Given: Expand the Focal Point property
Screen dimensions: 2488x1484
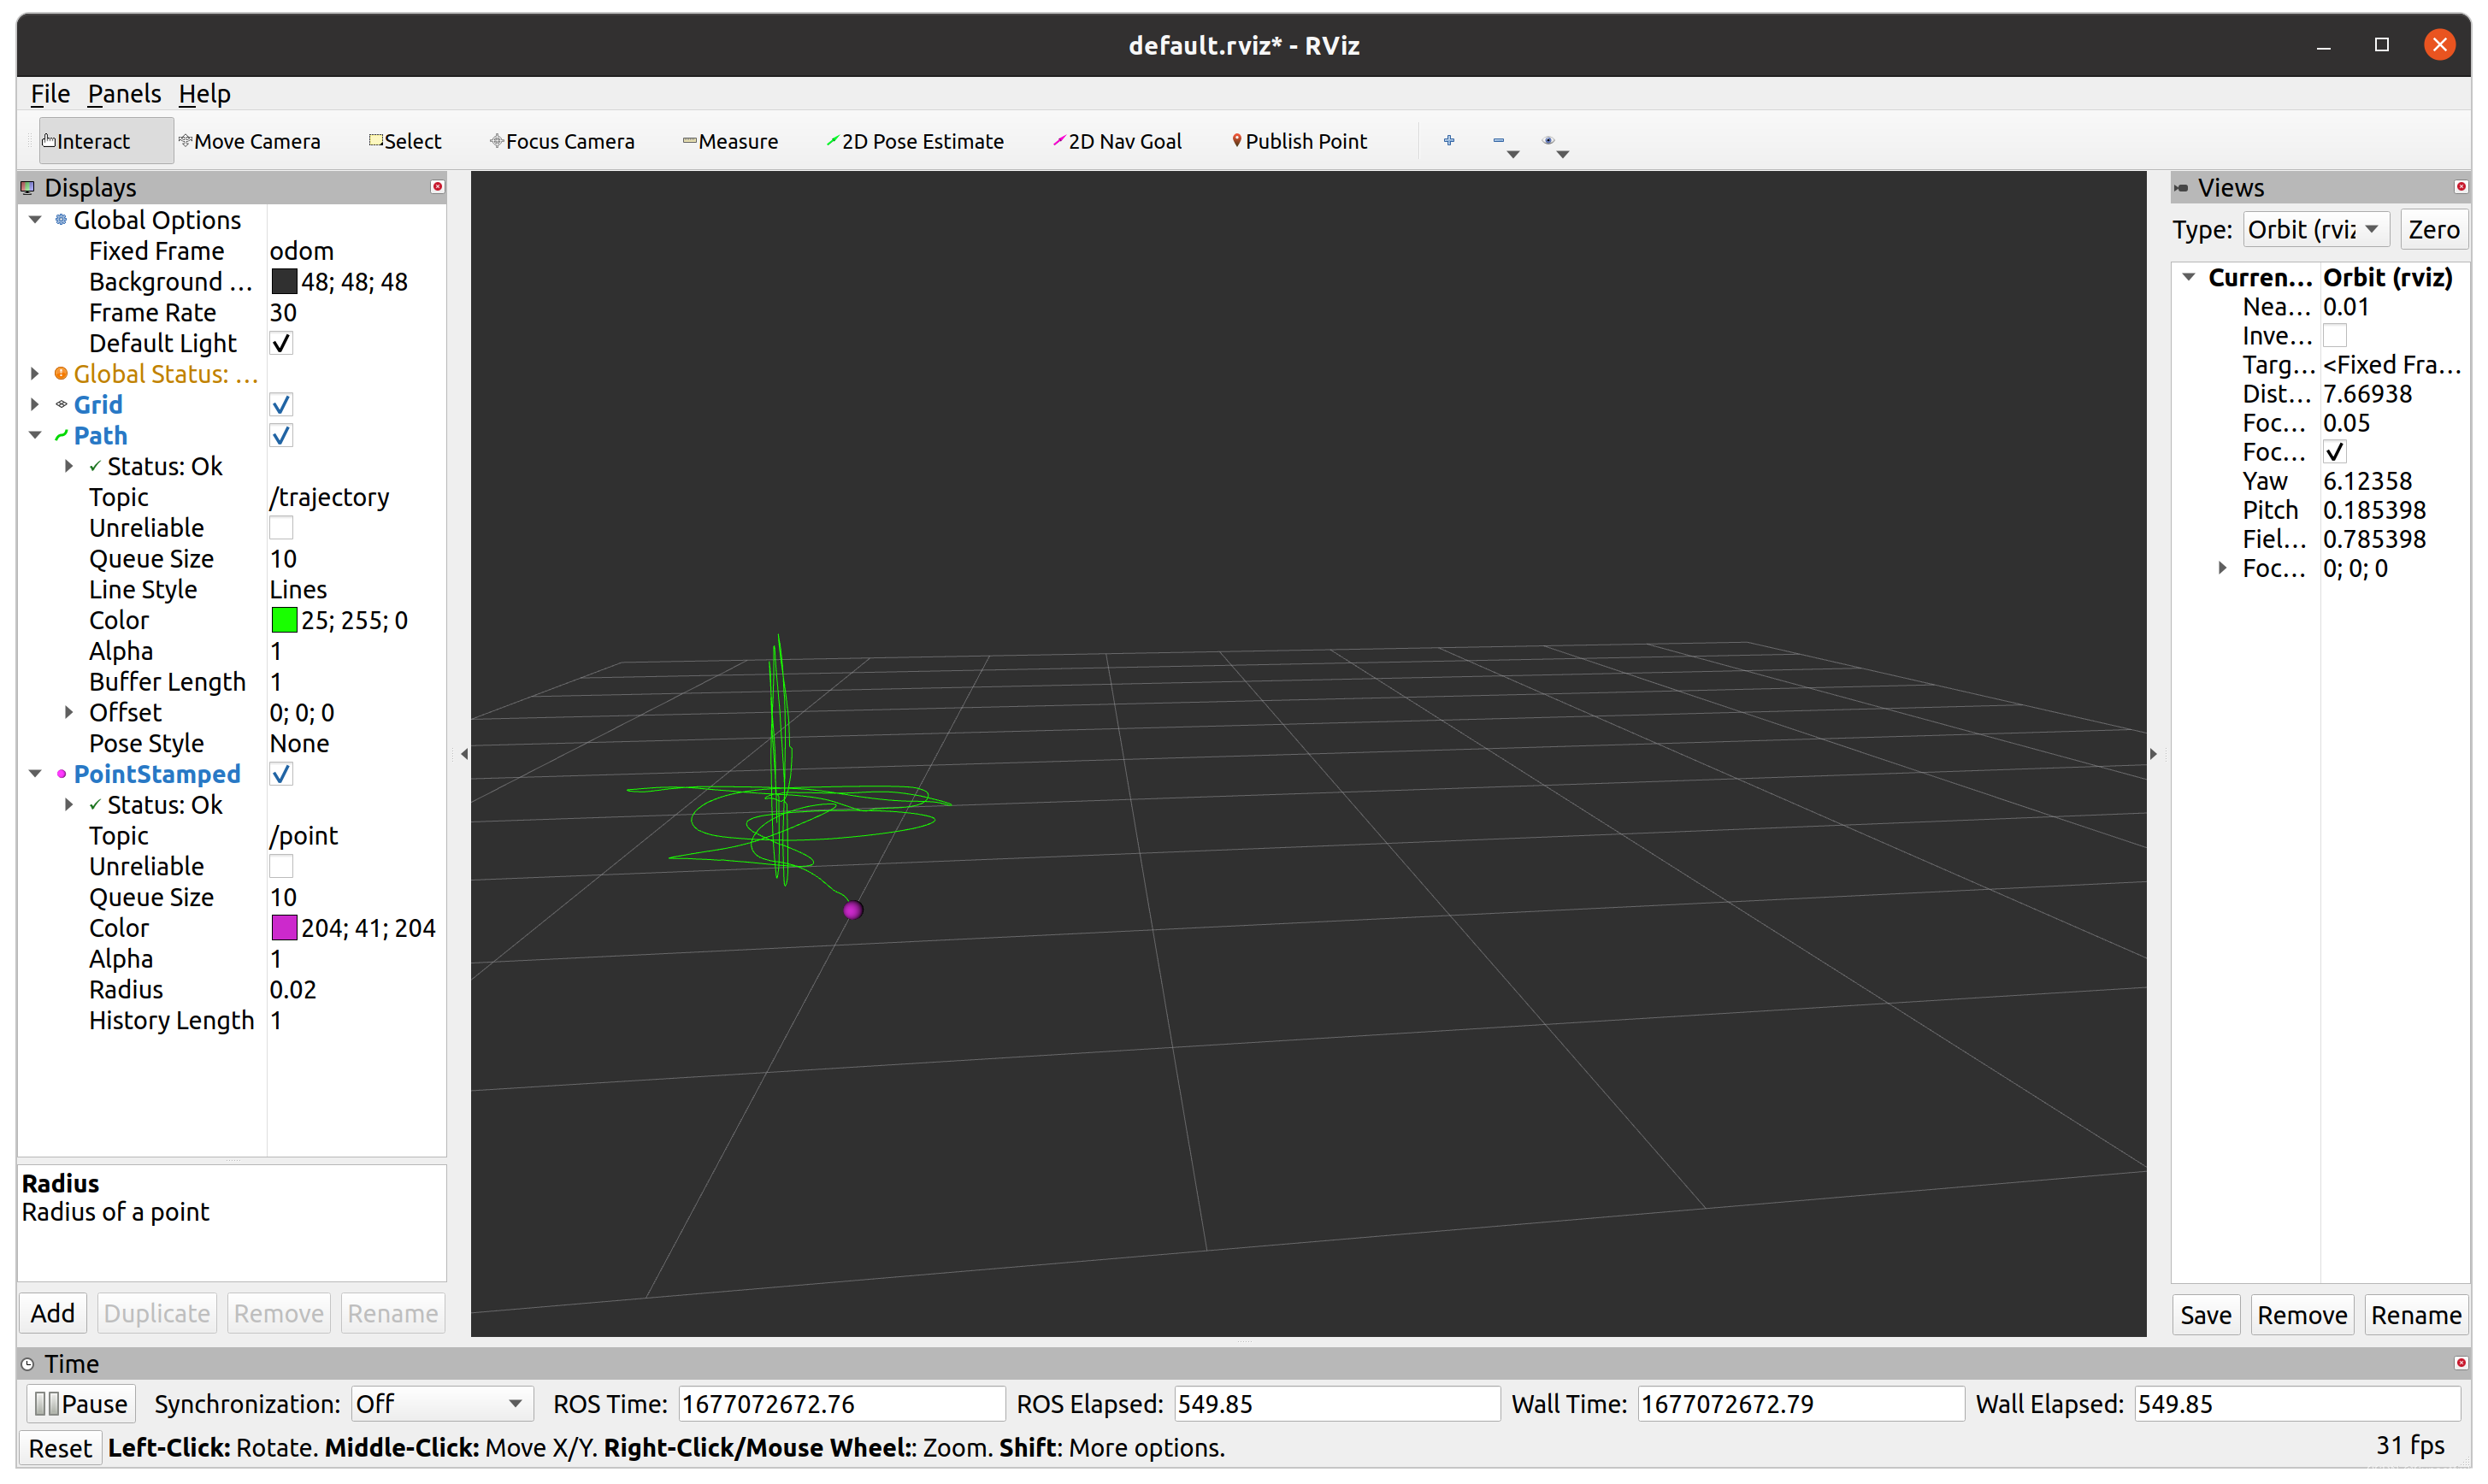Looking at the screenshot, I should (2222, 568).
